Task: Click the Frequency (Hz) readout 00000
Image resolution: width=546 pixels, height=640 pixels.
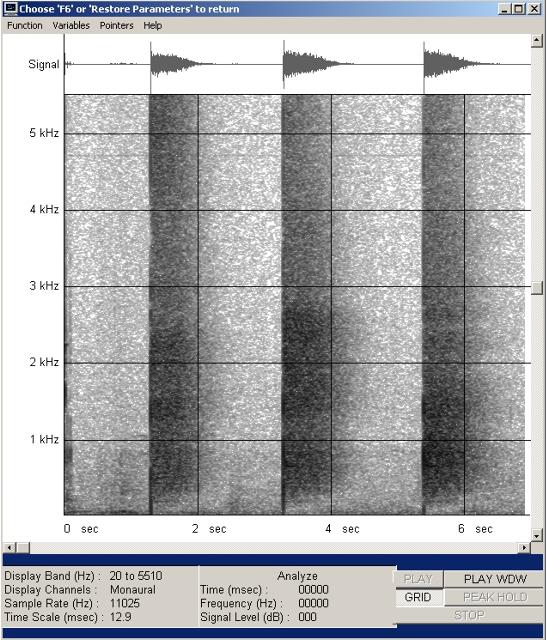Action: tap(313, 603)
